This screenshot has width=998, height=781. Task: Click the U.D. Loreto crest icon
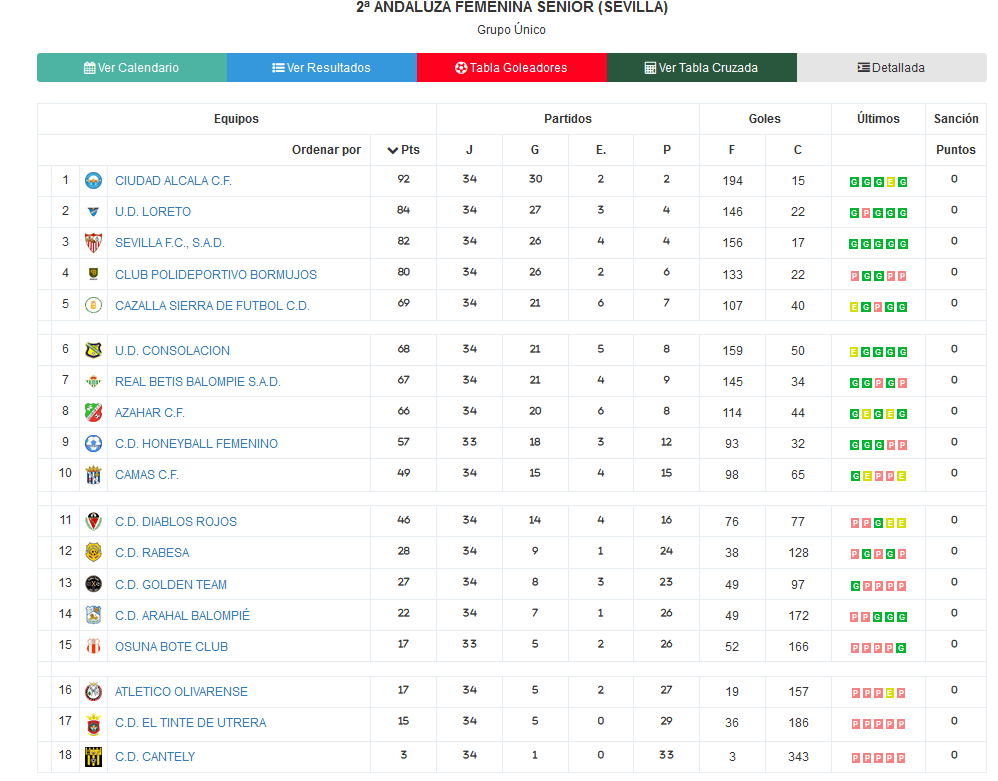[x=94, y=212]
